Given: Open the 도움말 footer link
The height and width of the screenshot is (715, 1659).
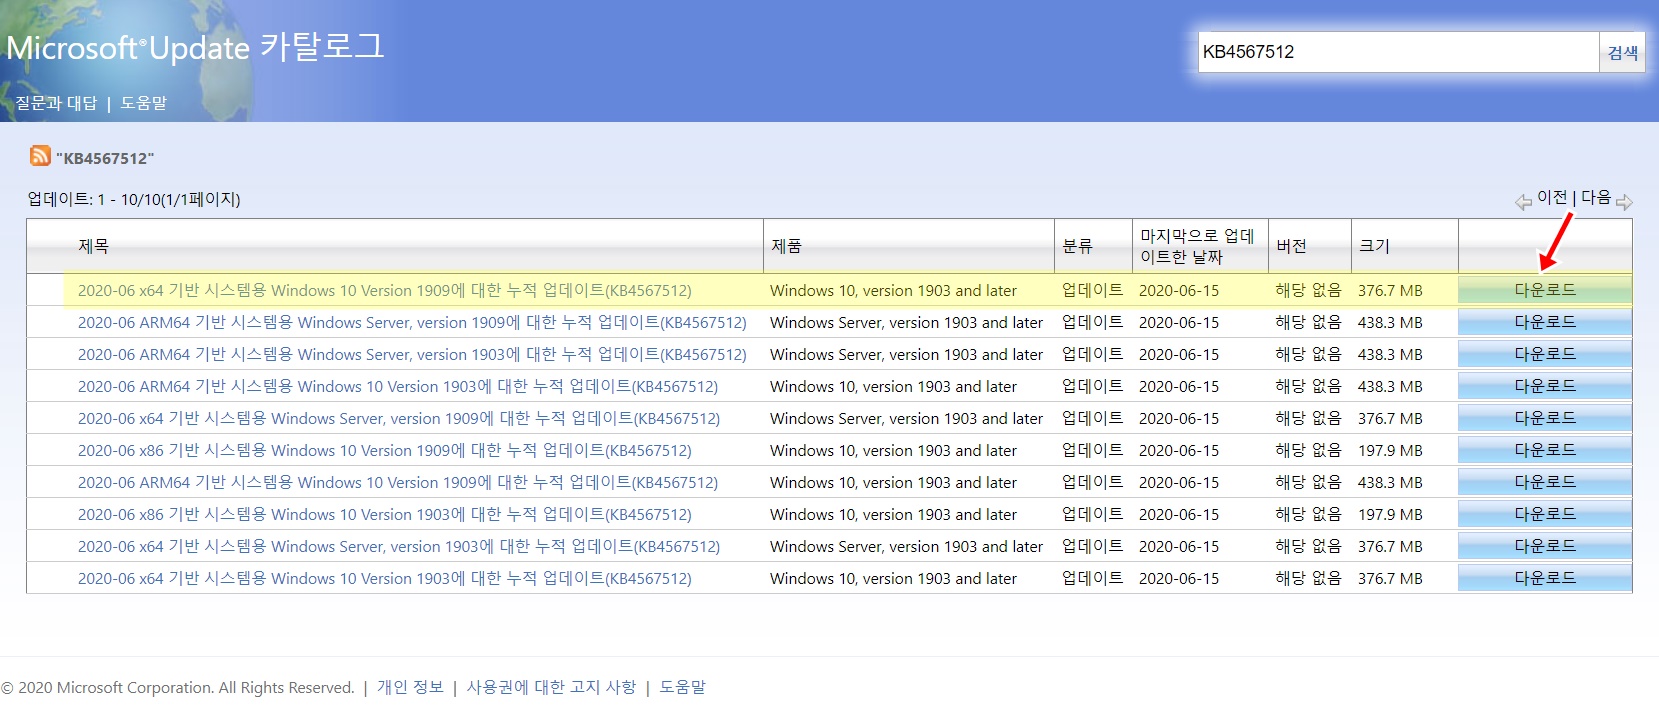Looking at the screenshot, I should pos(683,687).
